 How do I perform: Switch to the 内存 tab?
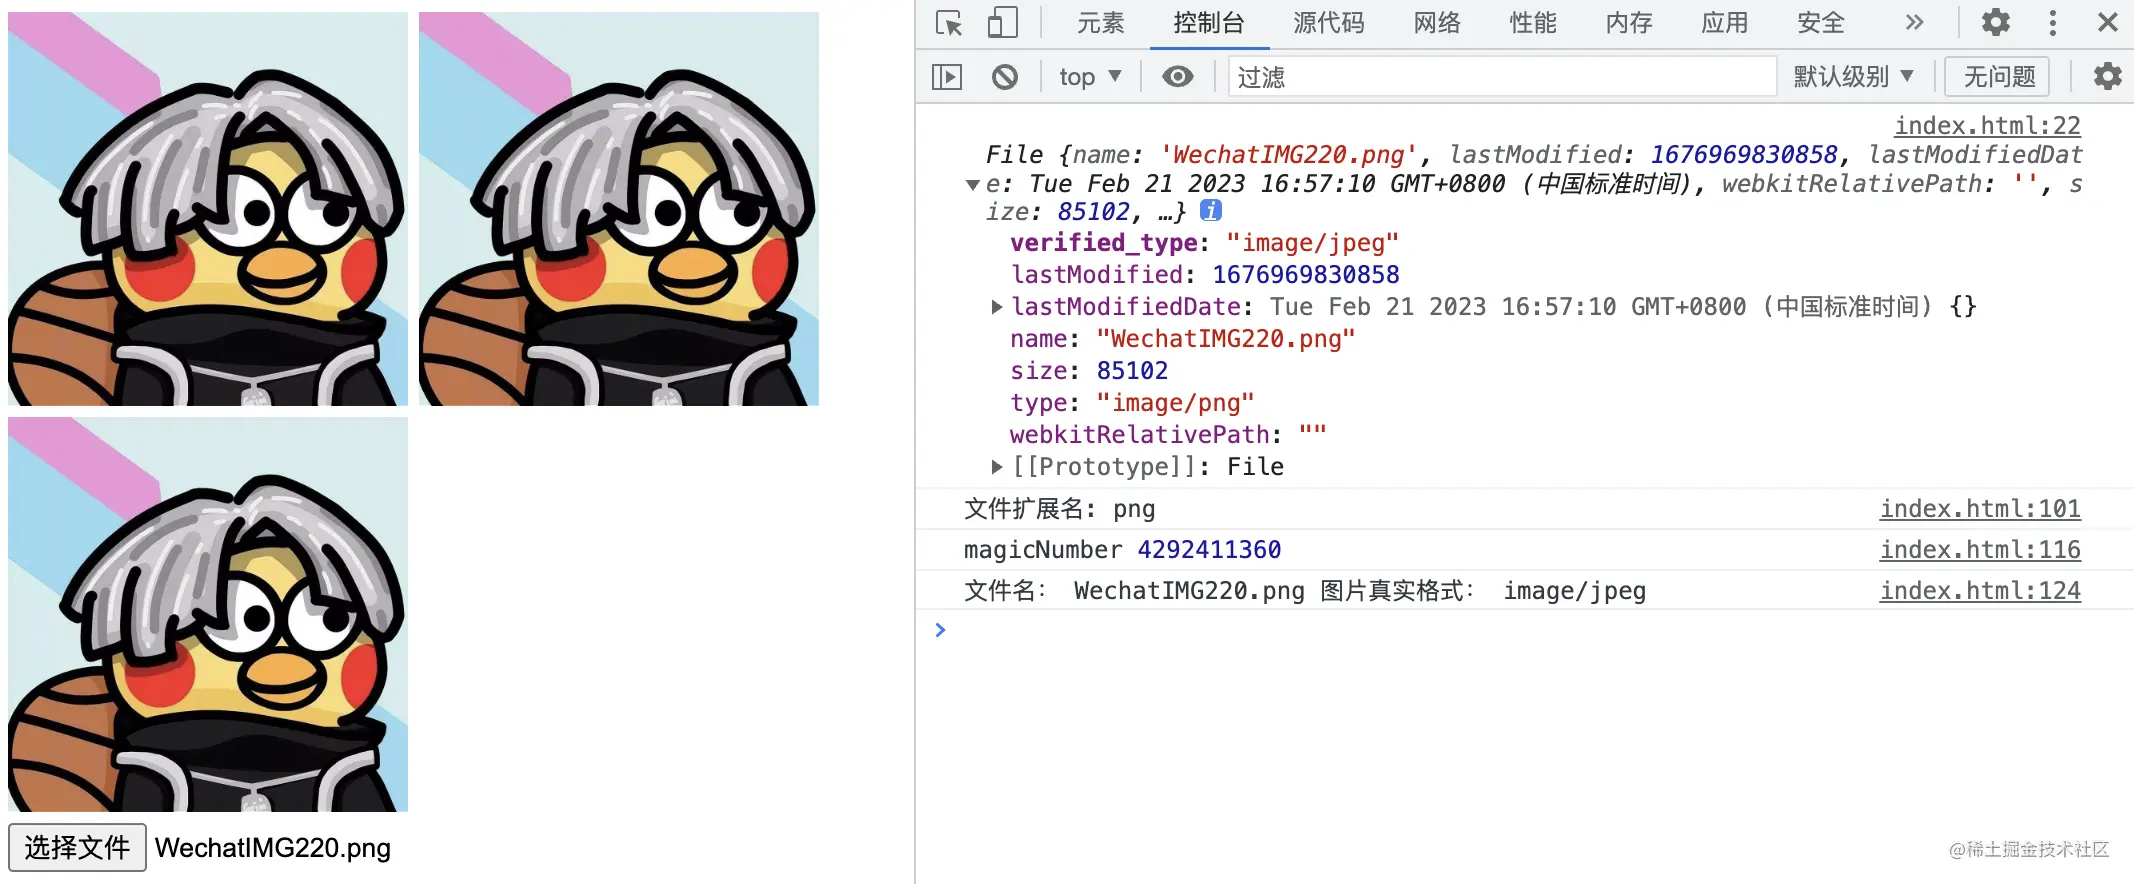point(1629,23)
